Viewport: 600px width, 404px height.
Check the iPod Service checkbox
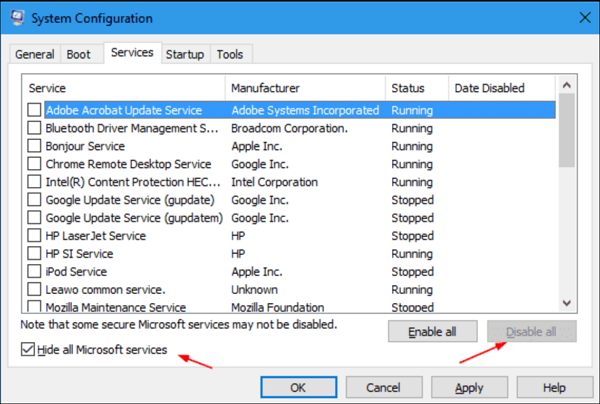click(x=35, y=272)
